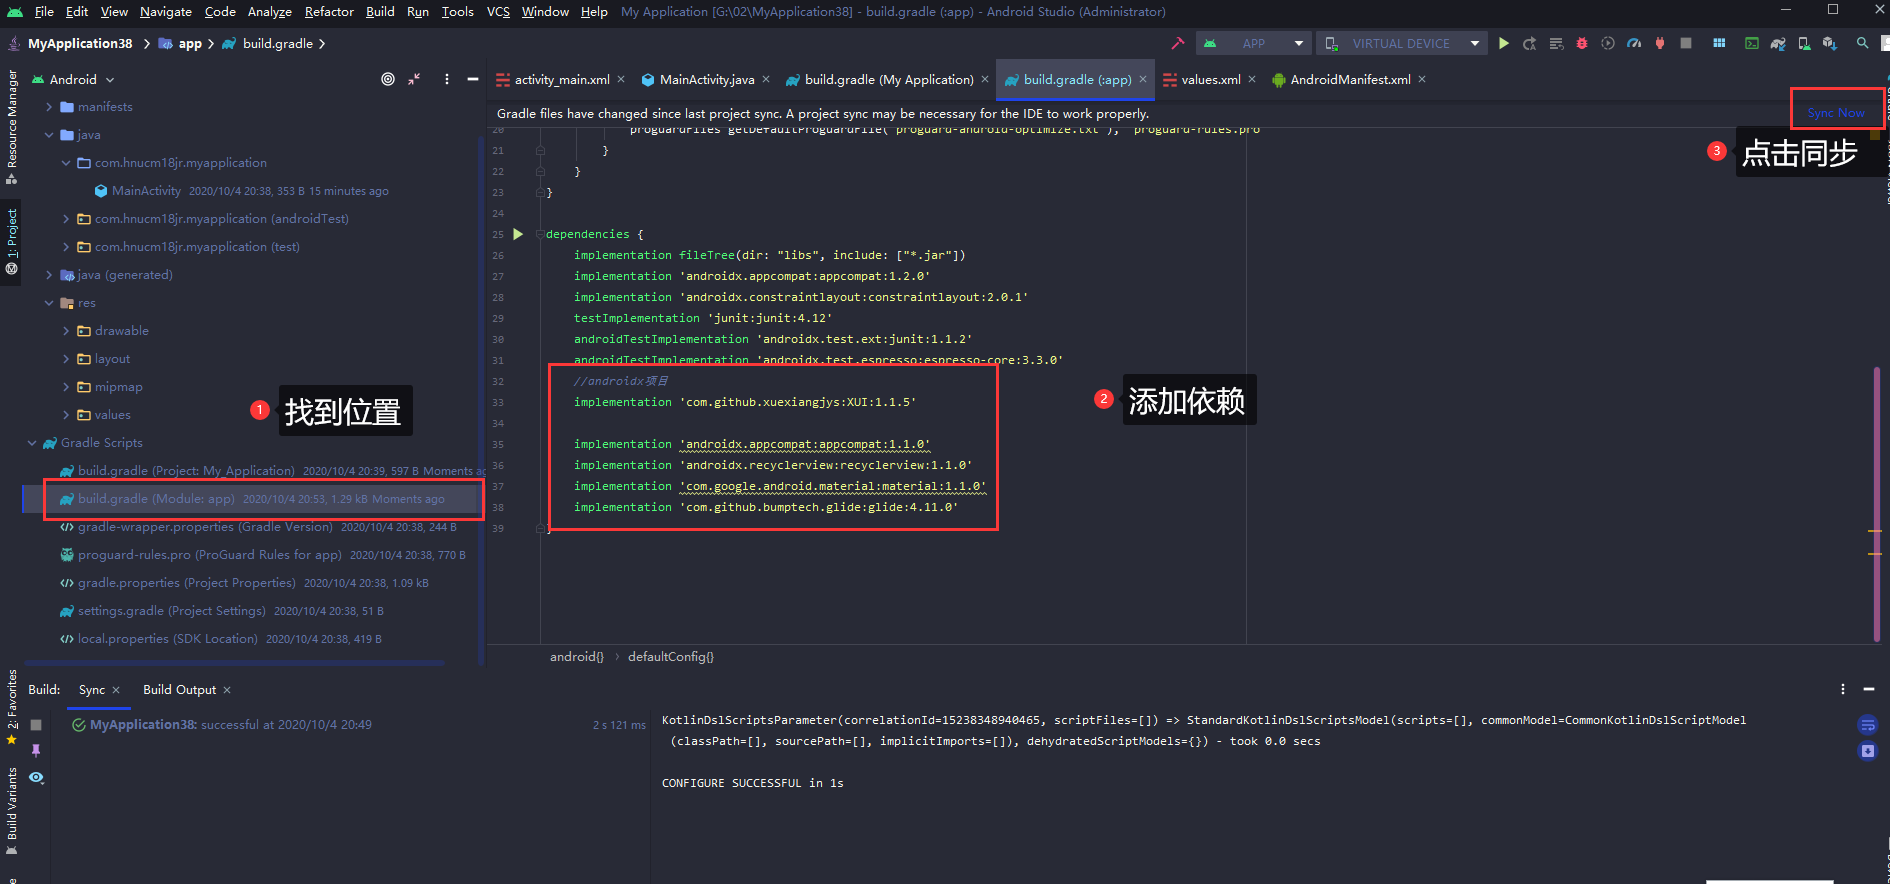Open Project panel options (three dots)
Viewport: 1890px width, 884px height.
point(446,79)
